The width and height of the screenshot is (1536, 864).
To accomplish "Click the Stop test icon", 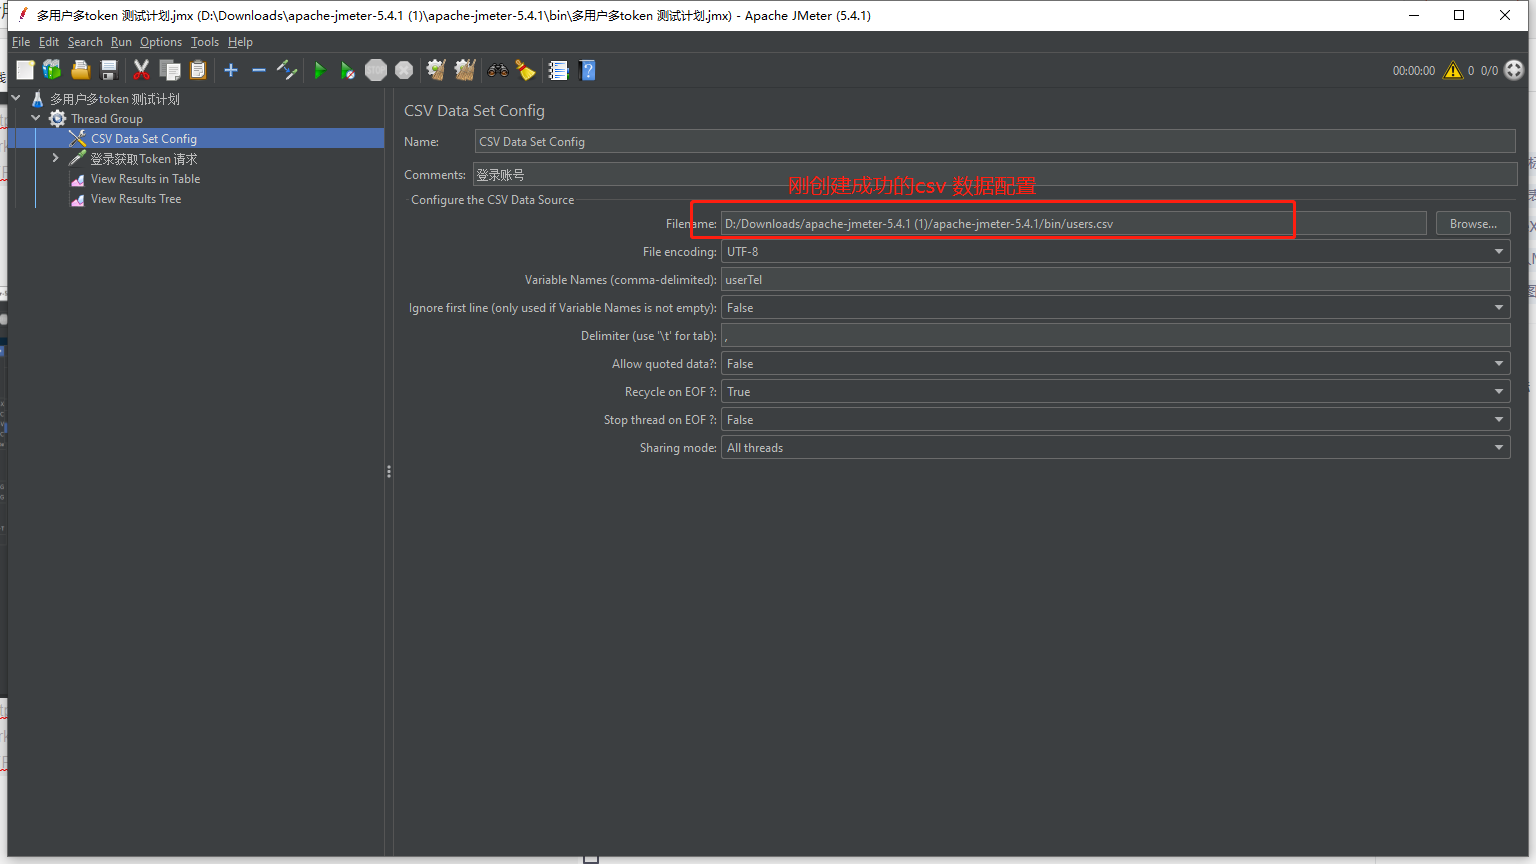I will [x=376, y=70].
